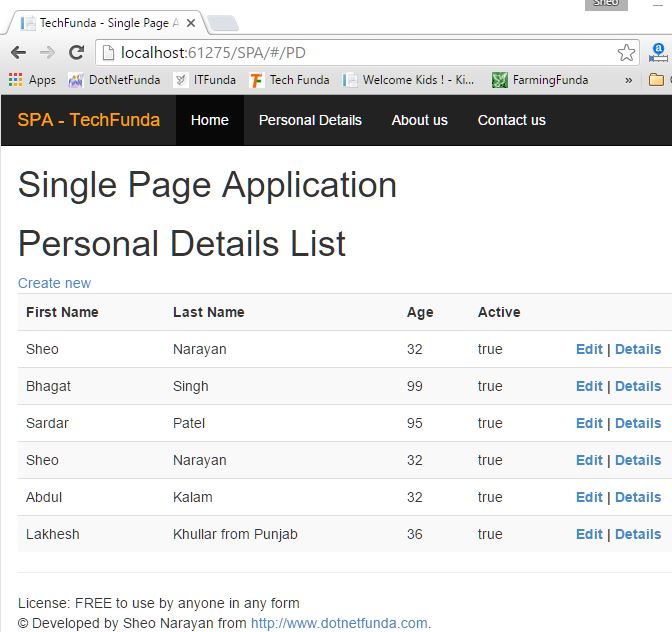
Task: Edit the Sheo Narayan first row
Action: (589, 349)
